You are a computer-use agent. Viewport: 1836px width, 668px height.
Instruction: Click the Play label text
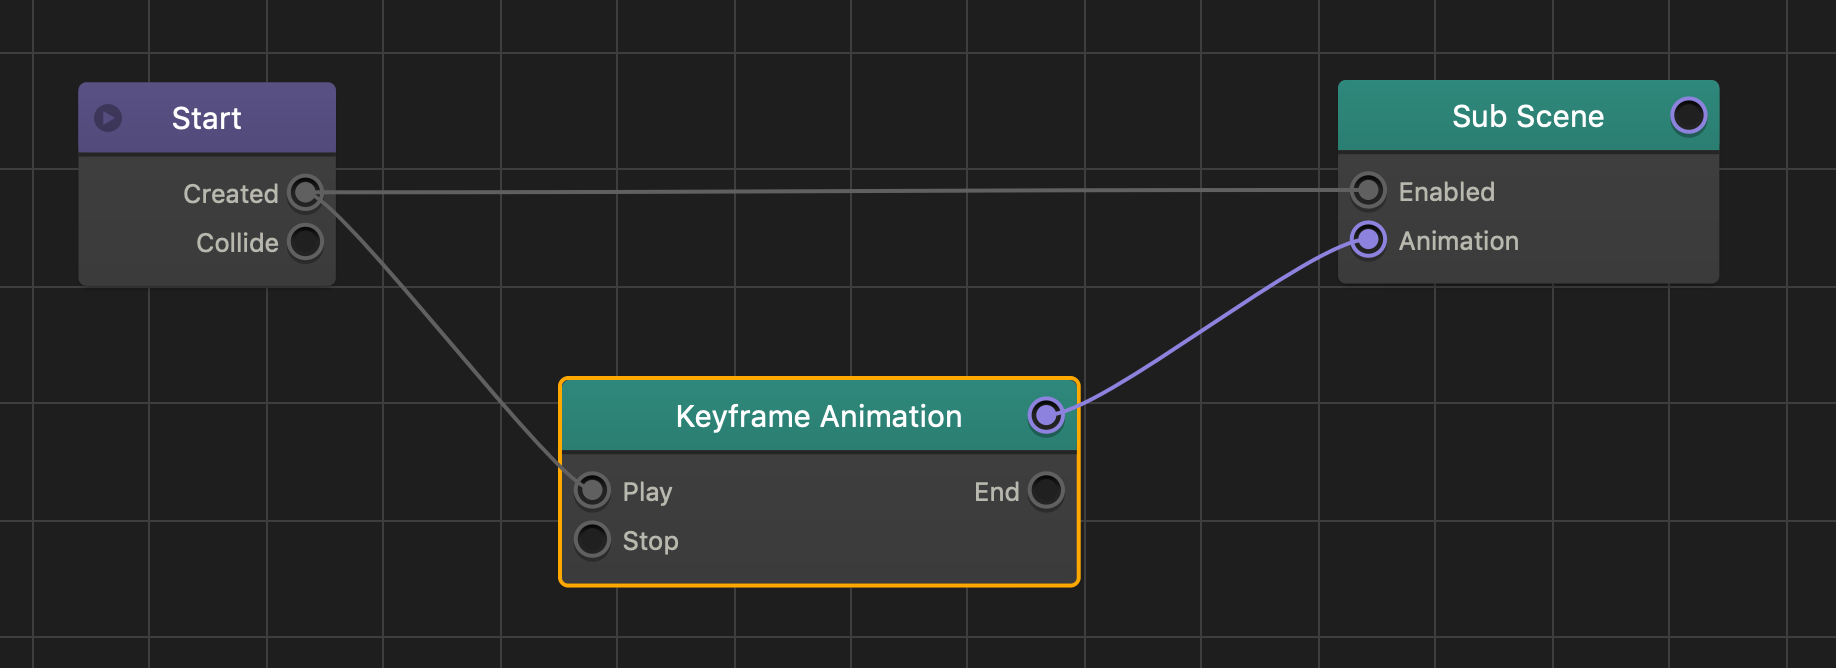coord(647,492)
